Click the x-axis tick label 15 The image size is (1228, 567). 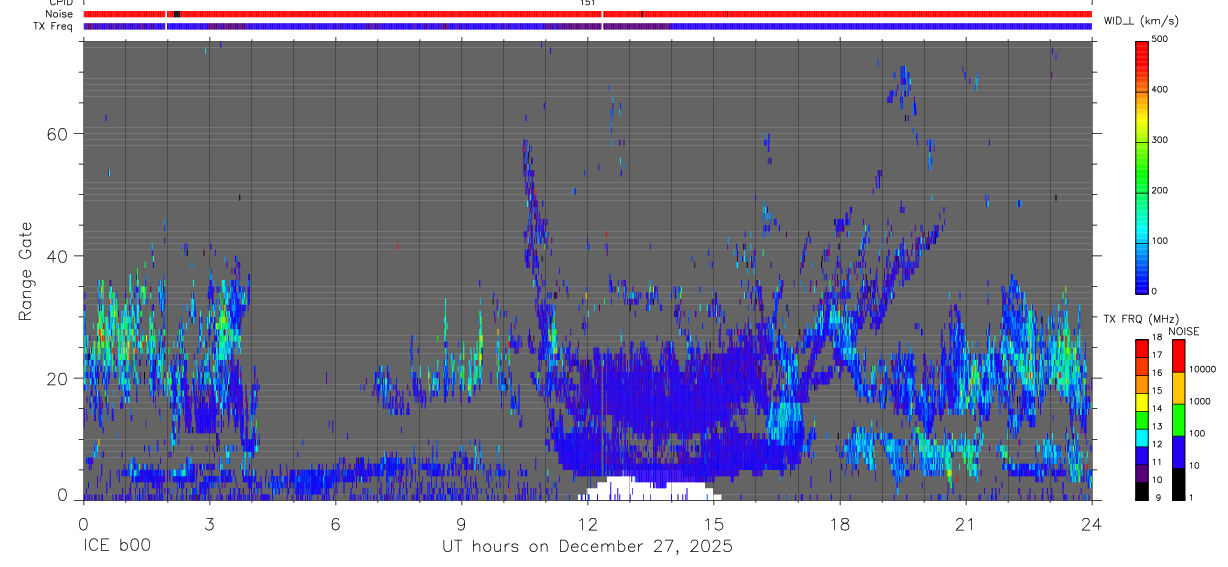[713, 523]
